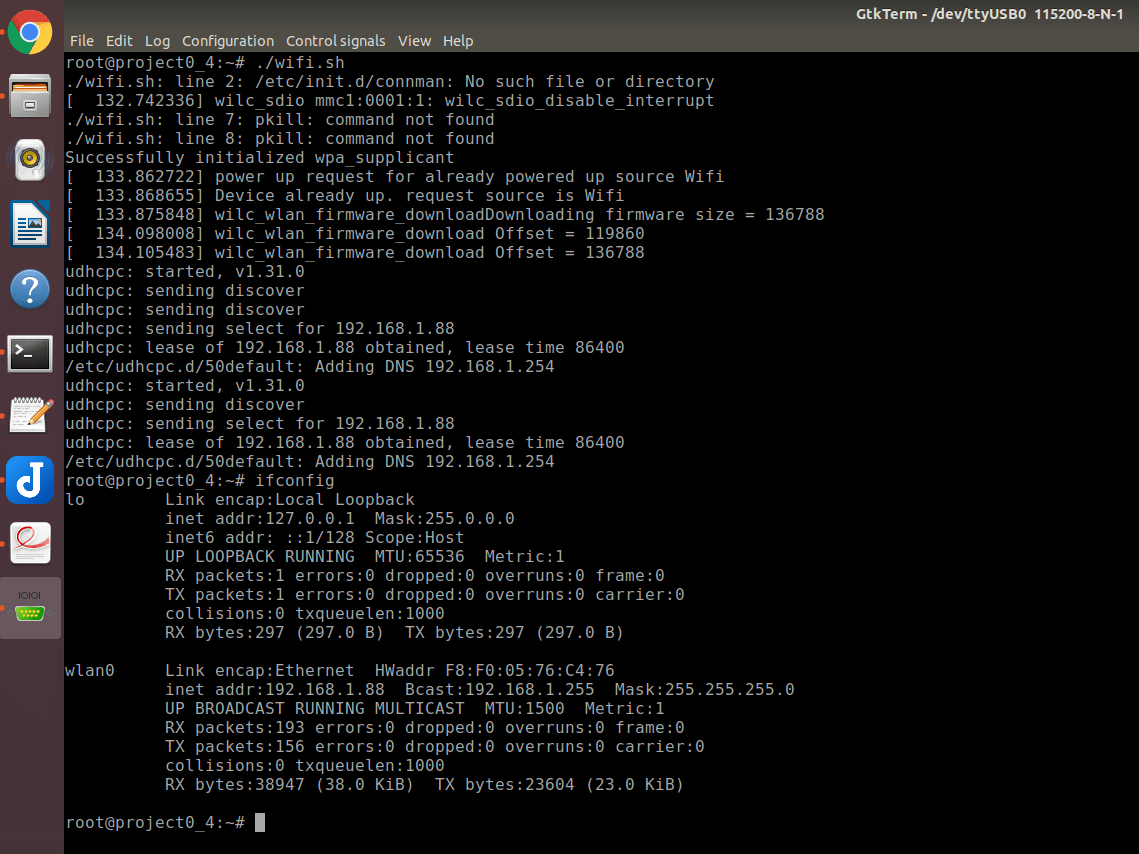
Task: Click 'TX packets:156' text
Action: pyautogui.click(x=235, y=747)
